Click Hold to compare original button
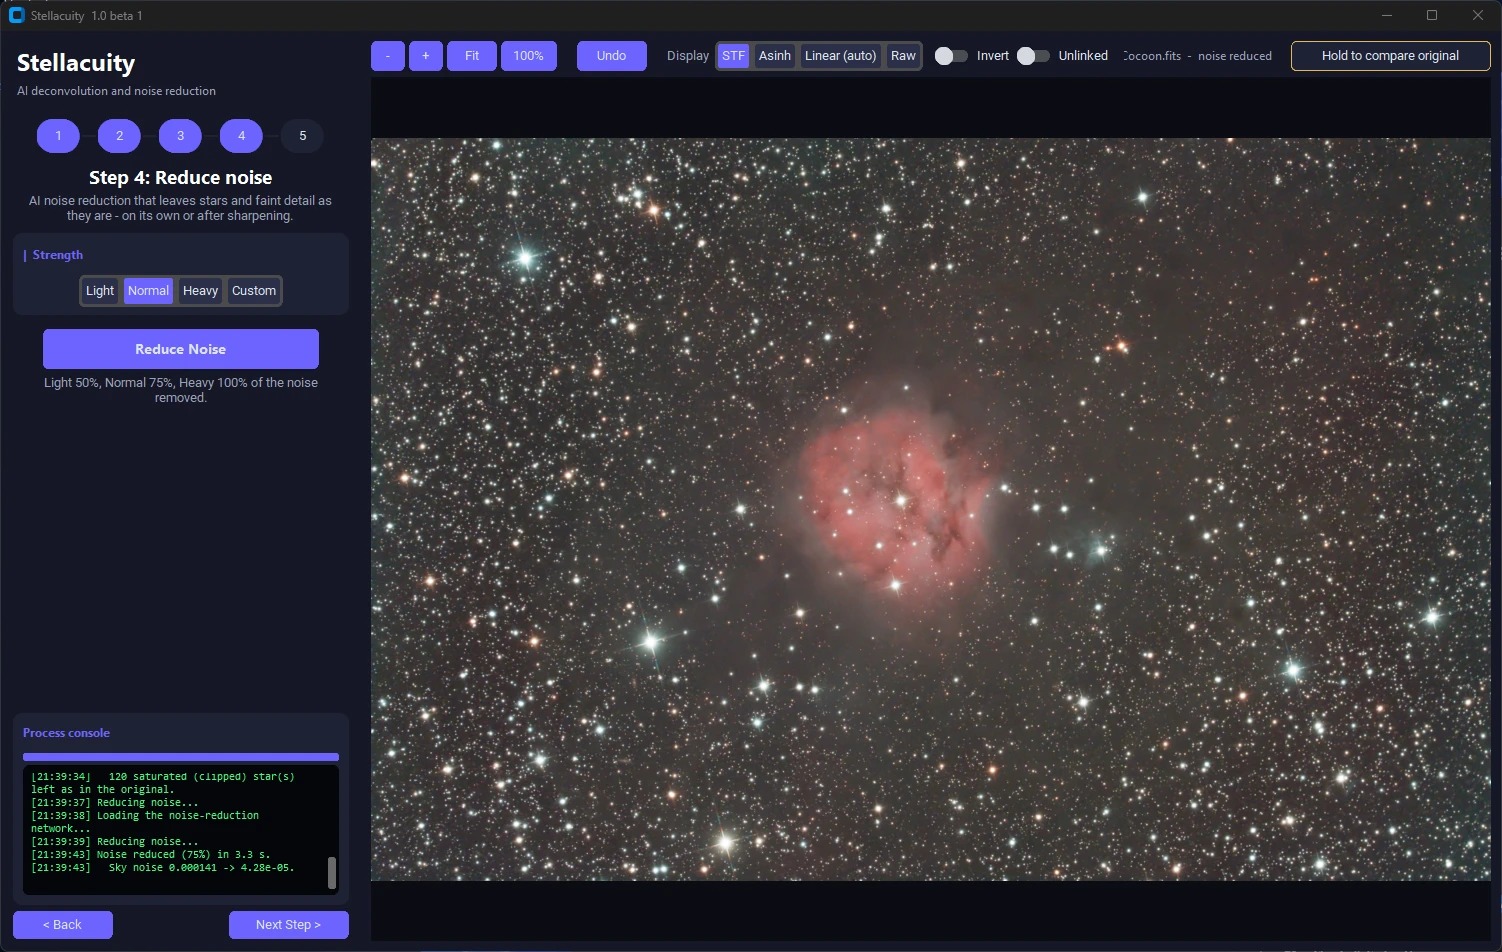The image size is (1502, 952). pyautogui.click(x=1390, y=56)
